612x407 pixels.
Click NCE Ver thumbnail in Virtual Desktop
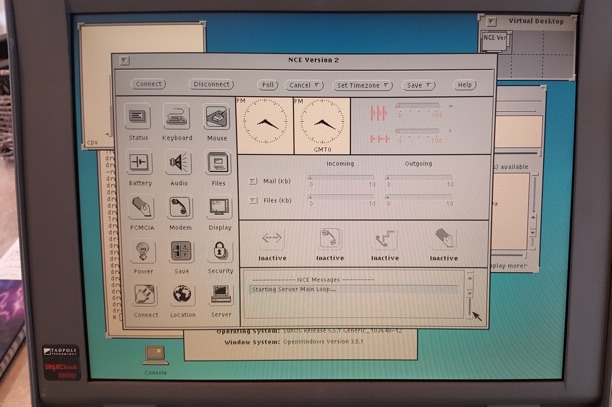(x=496, y=41)
